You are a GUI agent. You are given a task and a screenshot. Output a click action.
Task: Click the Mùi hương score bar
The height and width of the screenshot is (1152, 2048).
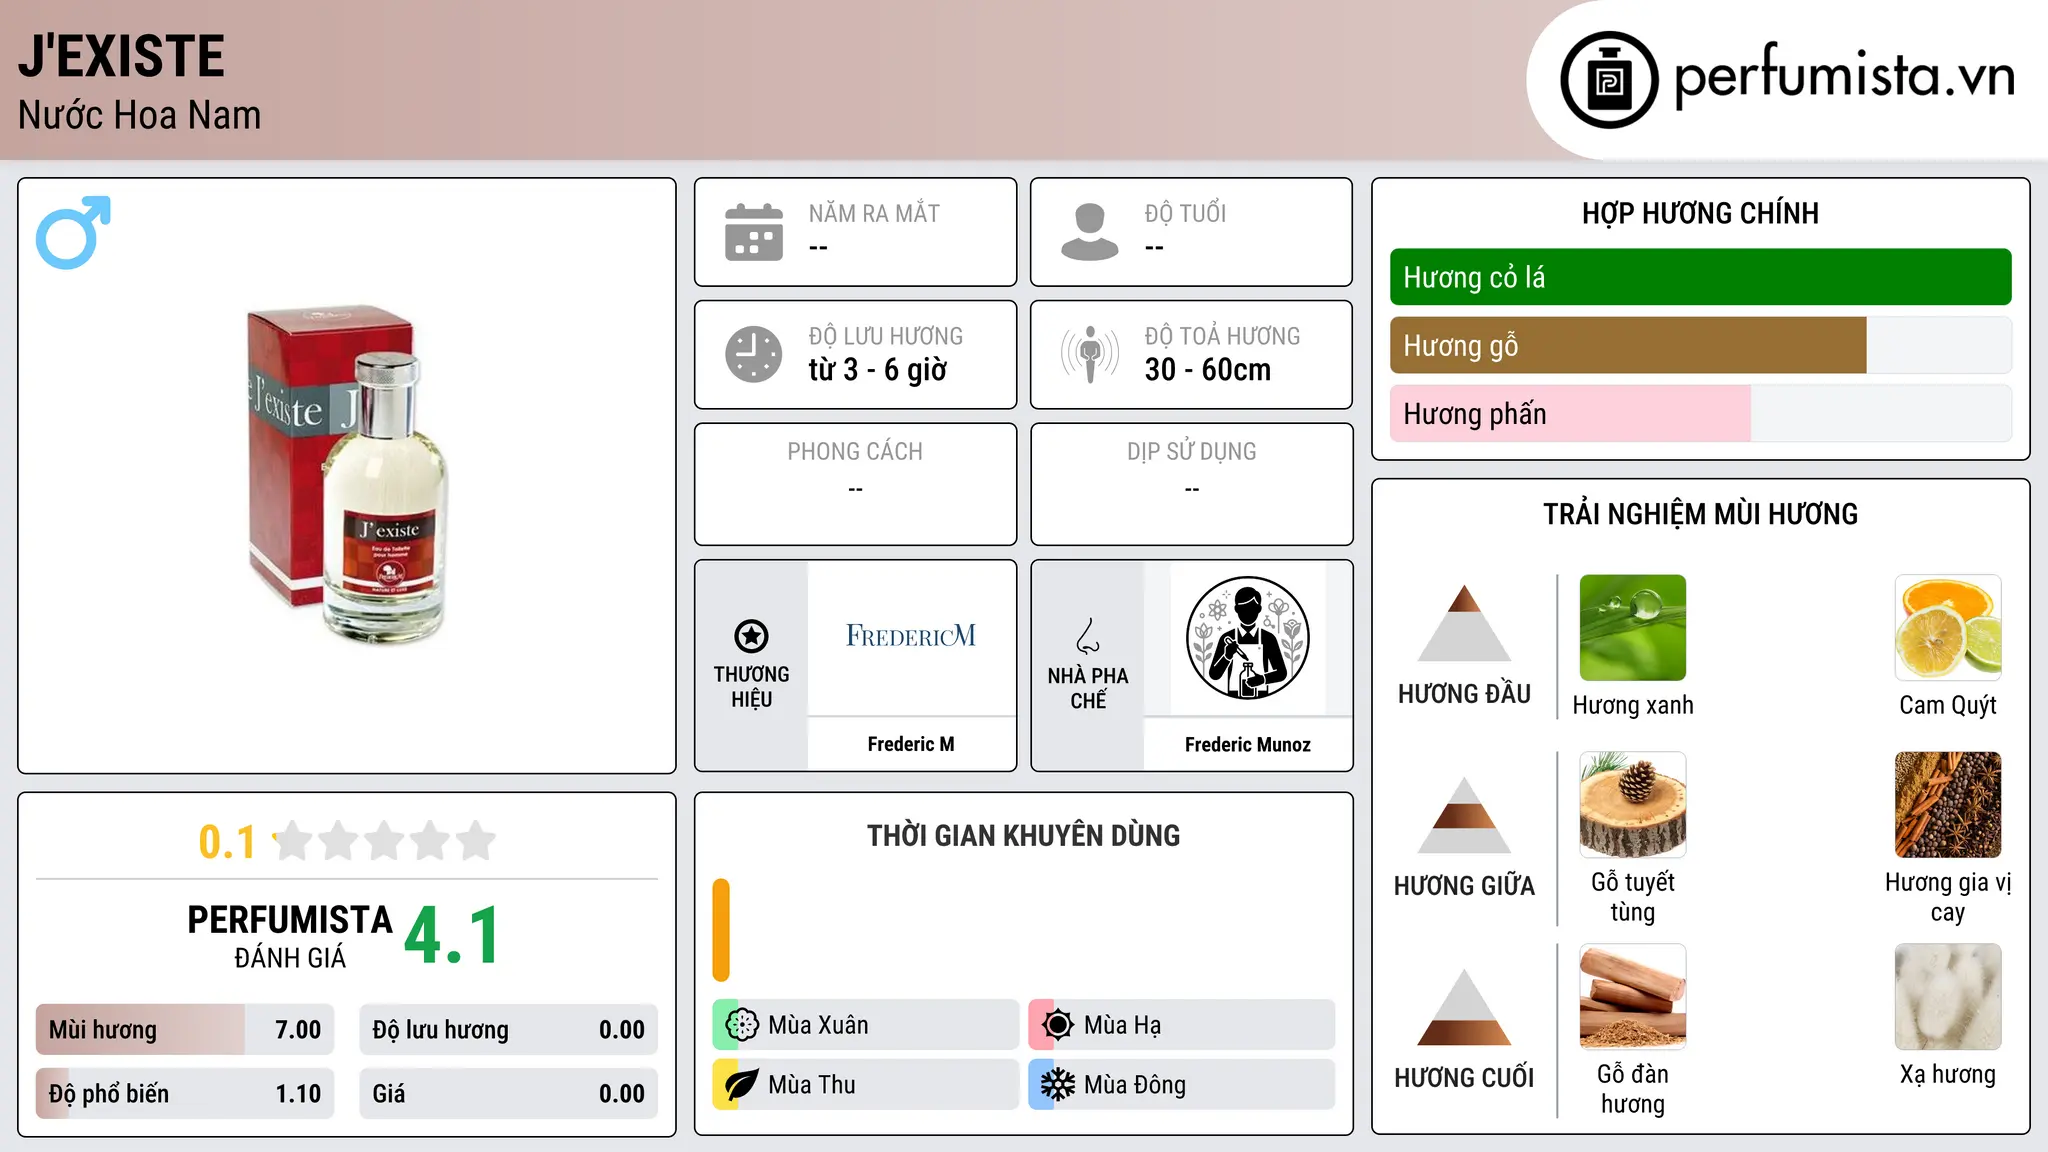point(184,1030)
